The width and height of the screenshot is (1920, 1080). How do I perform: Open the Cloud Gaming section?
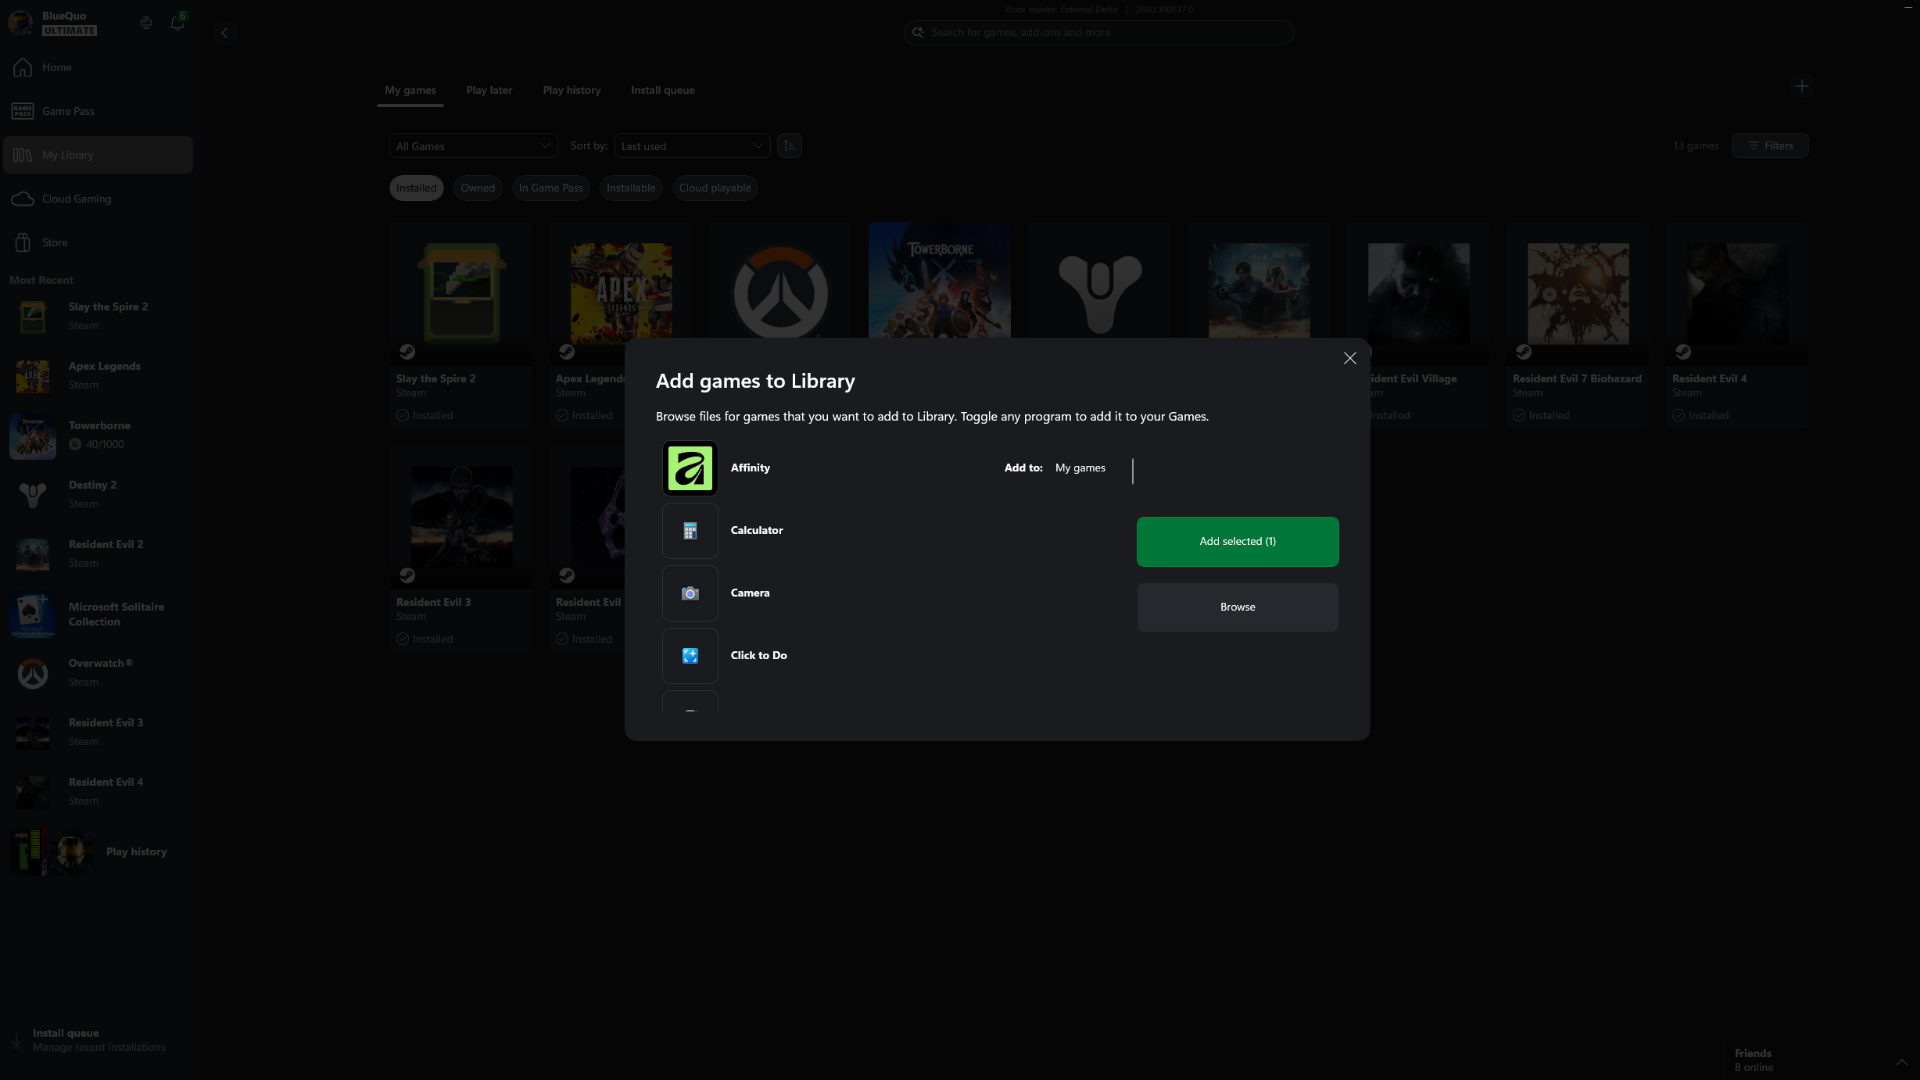75,198
